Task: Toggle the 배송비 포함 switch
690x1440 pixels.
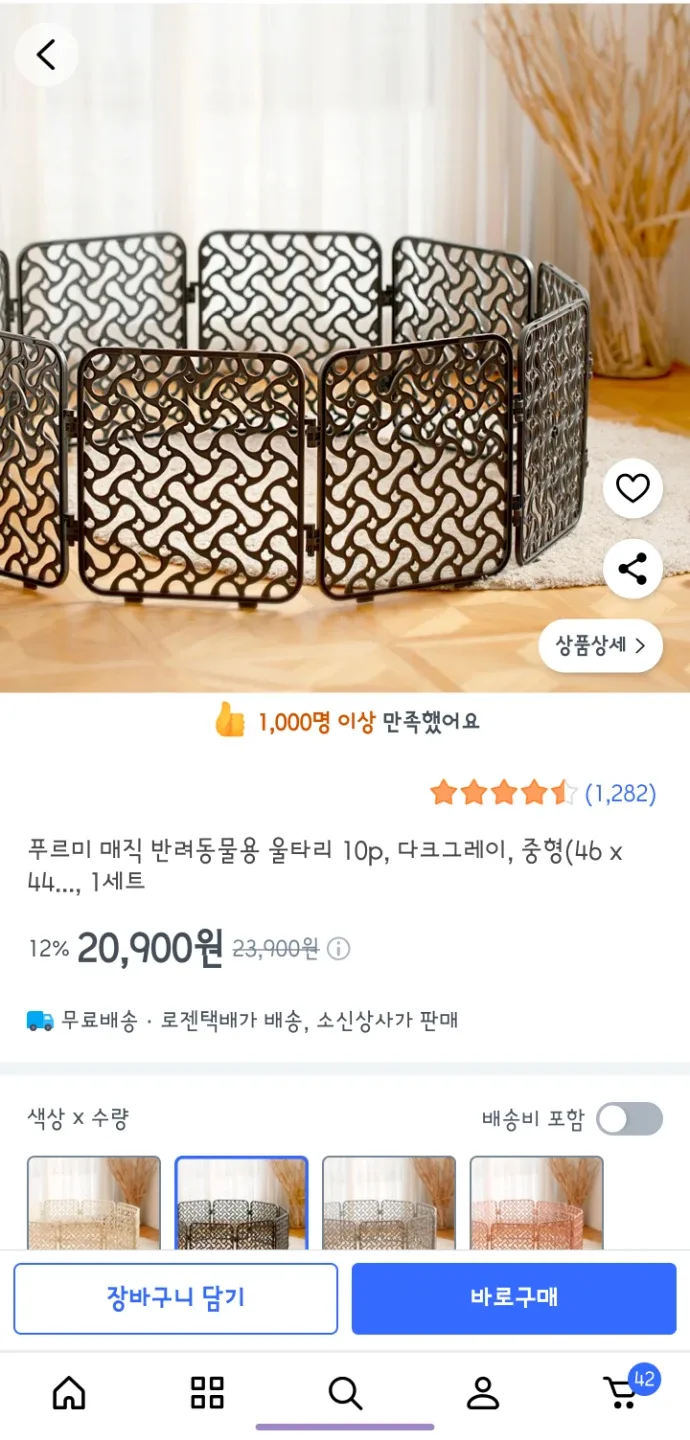Action: tap(629, 1119)
